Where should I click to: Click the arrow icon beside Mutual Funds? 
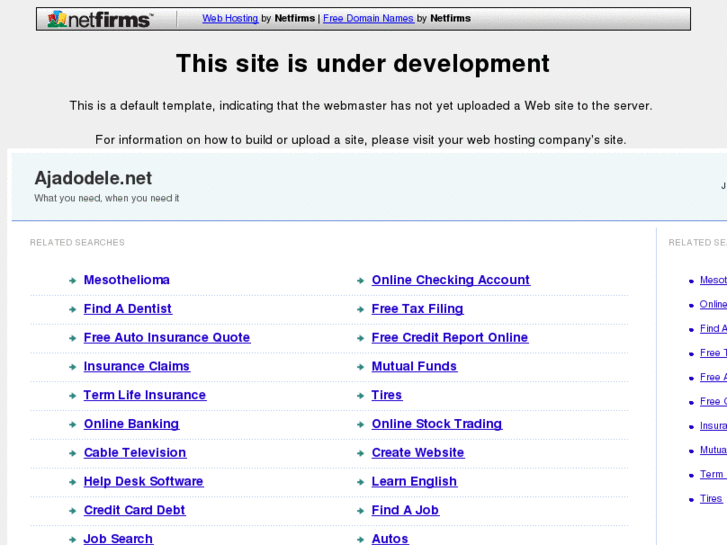pos(360,367)
